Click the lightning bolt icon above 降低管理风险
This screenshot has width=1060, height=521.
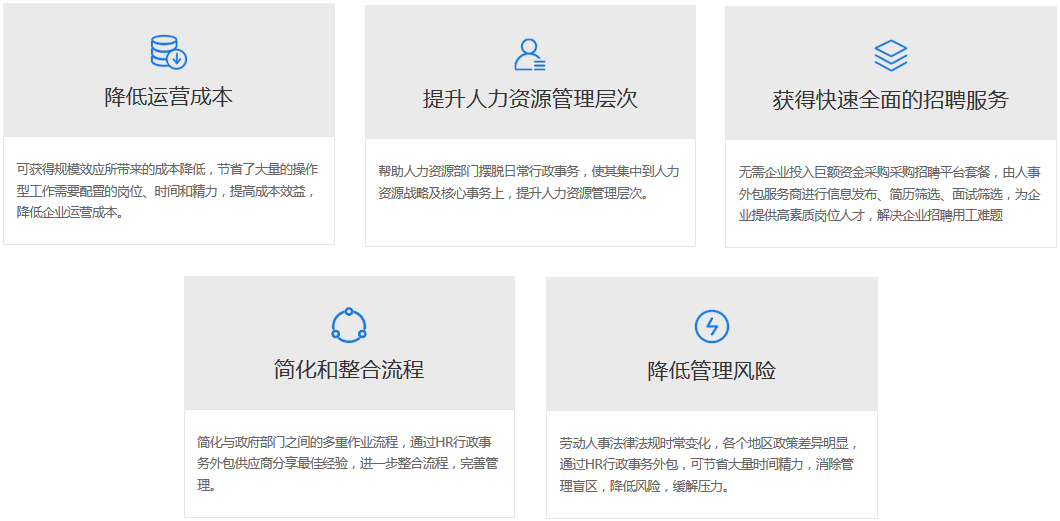[x=711, y=326]
